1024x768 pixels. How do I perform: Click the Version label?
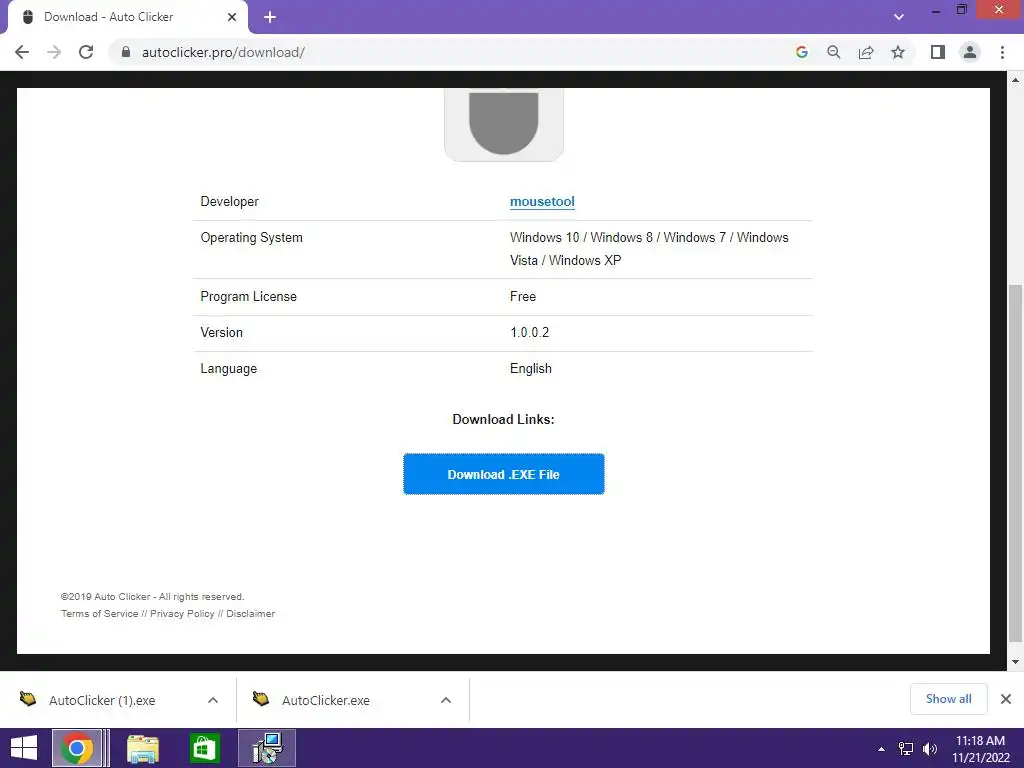[x=221, y=332]
